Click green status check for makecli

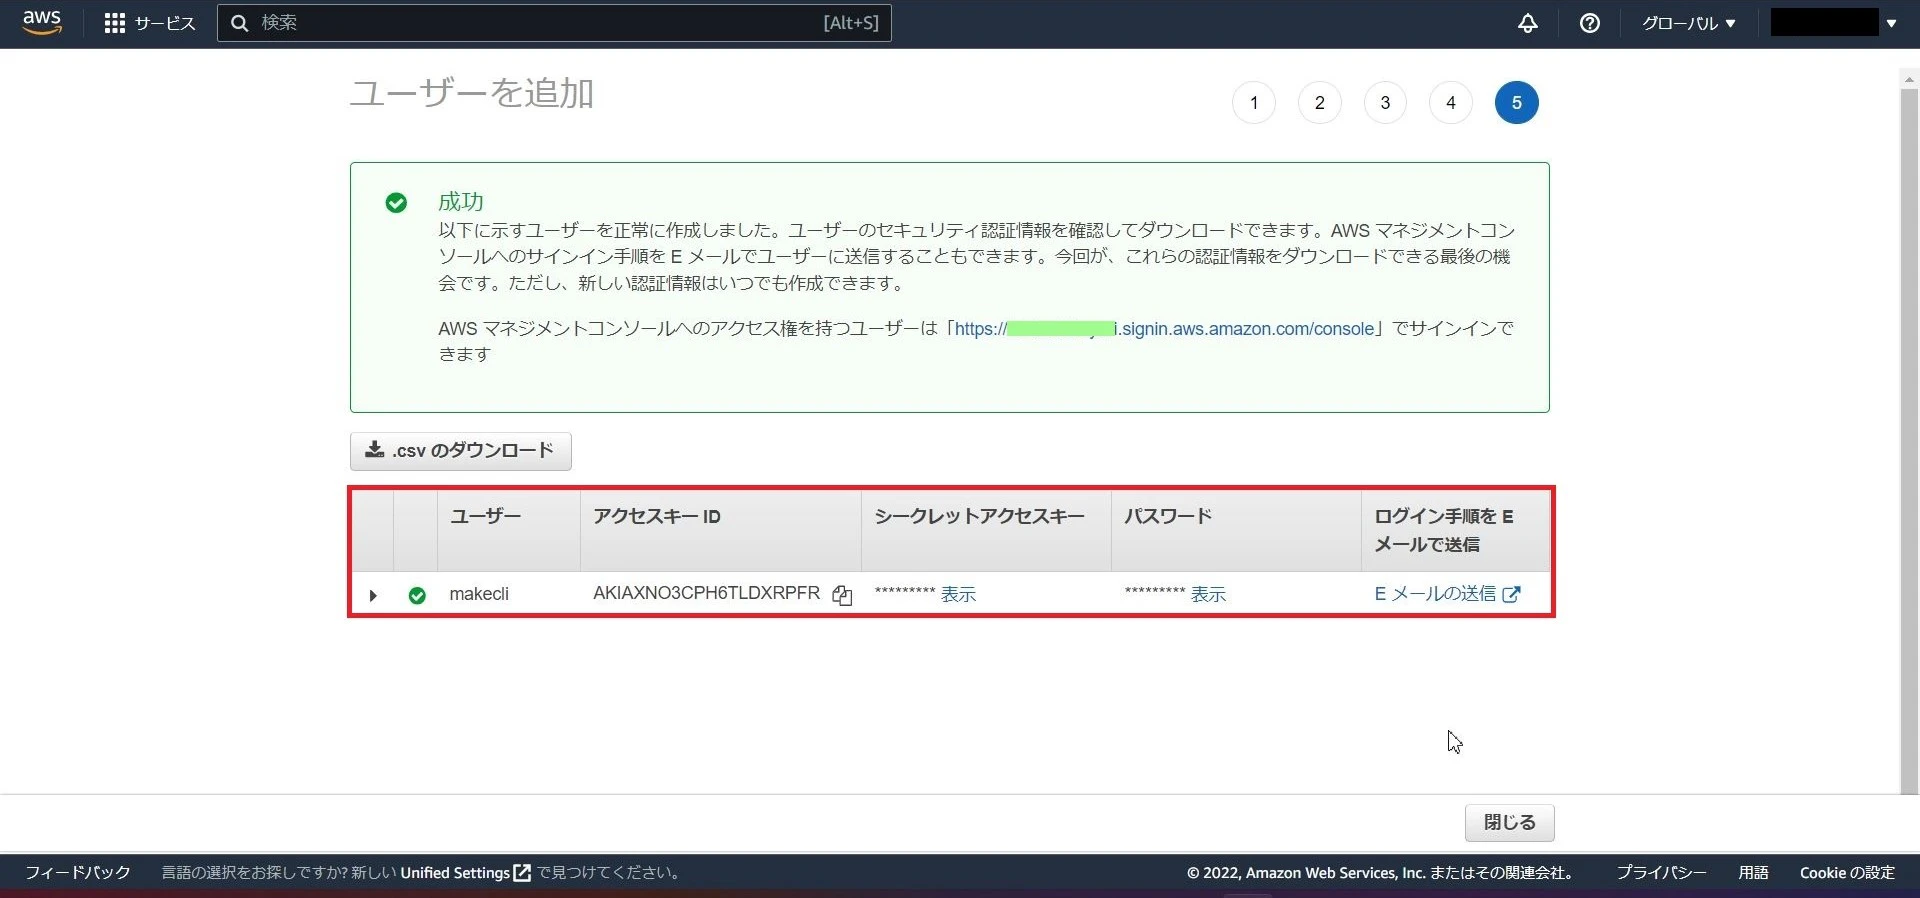point(417,595)
